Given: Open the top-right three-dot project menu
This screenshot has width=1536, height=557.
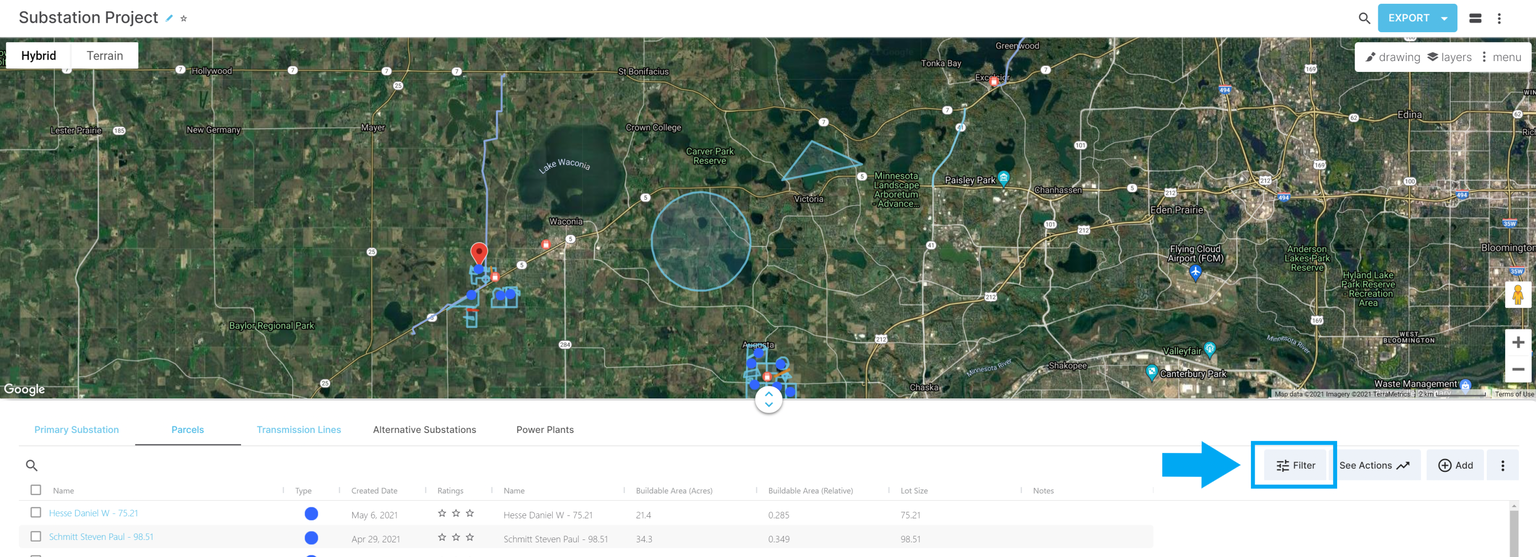Looking at the screenshot, I should coord(1499,18).
